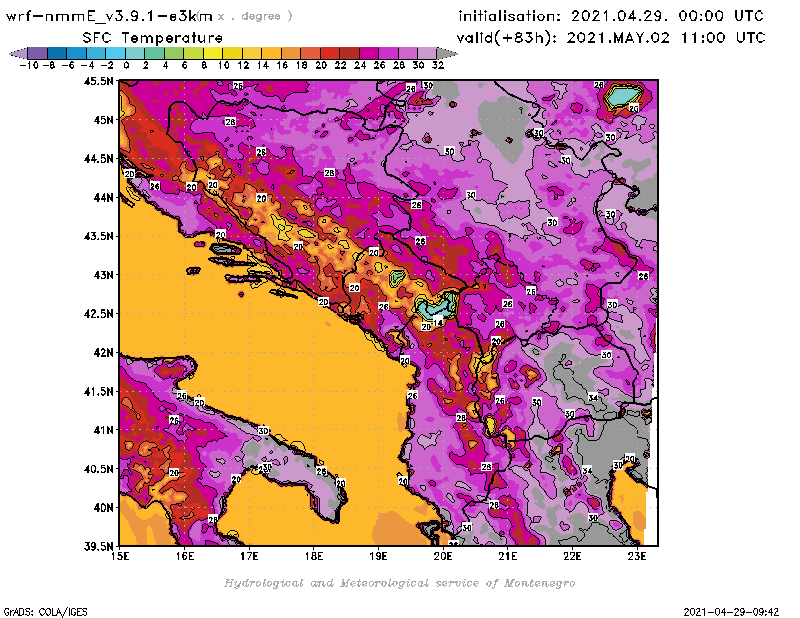Click the magenta swatch between 26 and 28
Viewport: 800px width, 618px height.
click(x=389, y=53)
